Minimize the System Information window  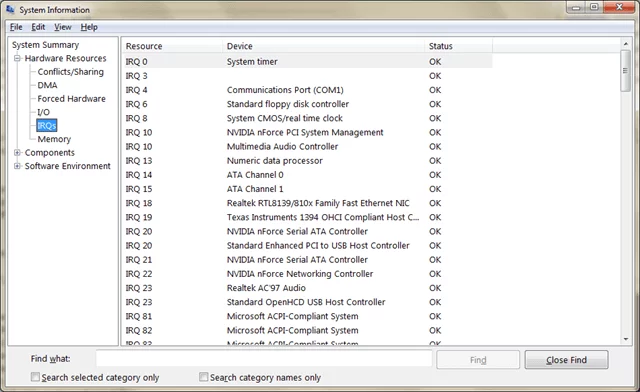click(576, 7)
